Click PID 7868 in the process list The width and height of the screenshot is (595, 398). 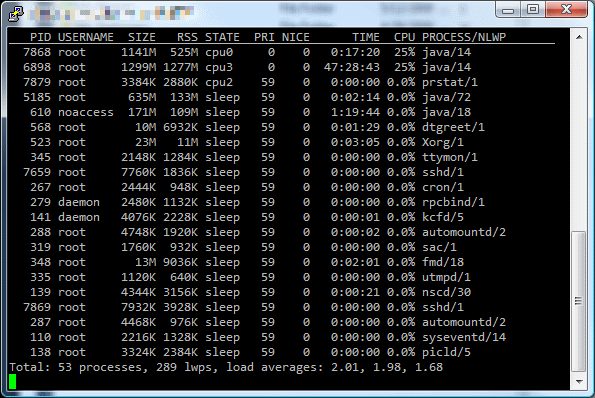click(37, 52)
